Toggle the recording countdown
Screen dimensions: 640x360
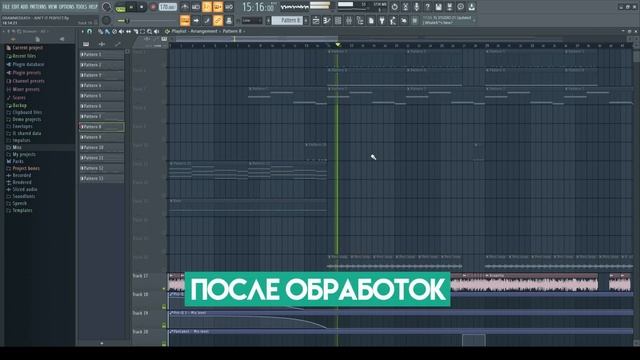point(207,7)
